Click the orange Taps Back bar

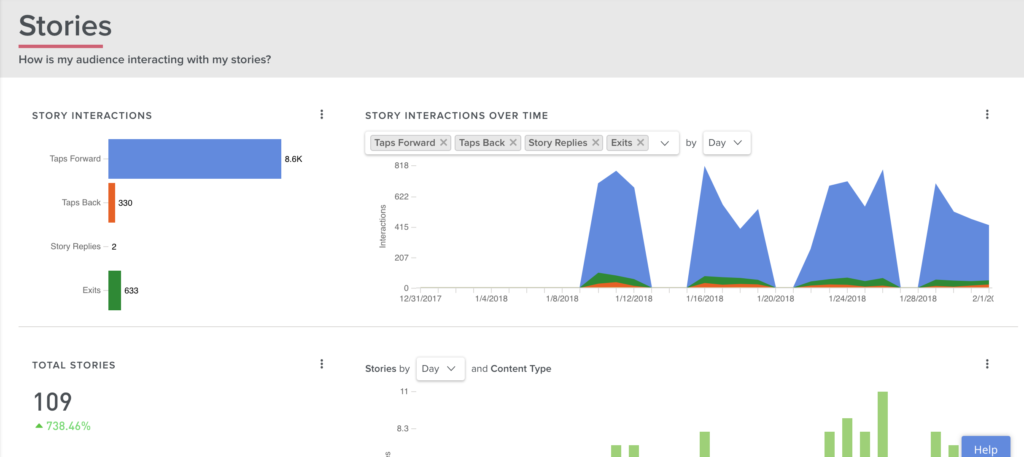[112, 202]
